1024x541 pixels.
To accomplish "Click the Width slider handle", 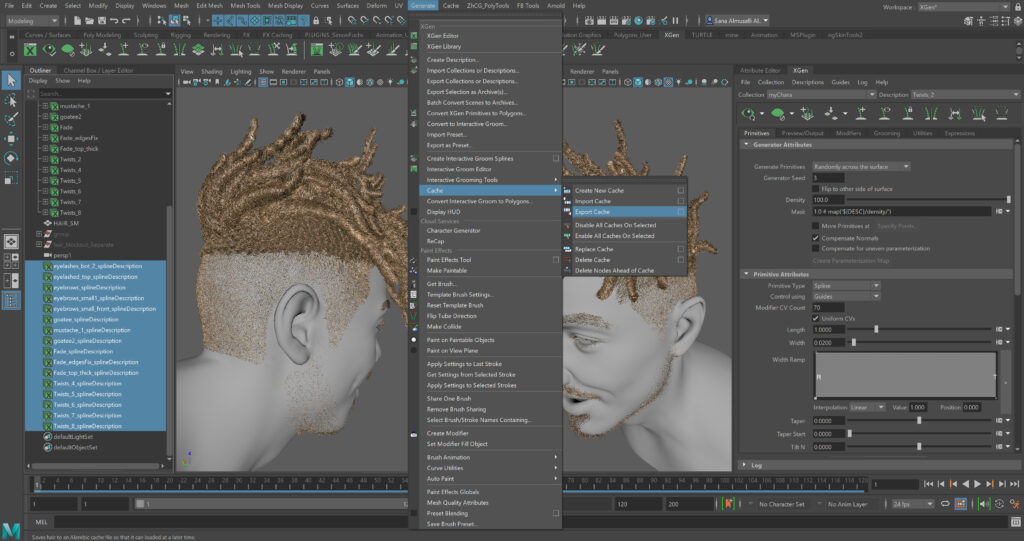I will click(854, 342).
